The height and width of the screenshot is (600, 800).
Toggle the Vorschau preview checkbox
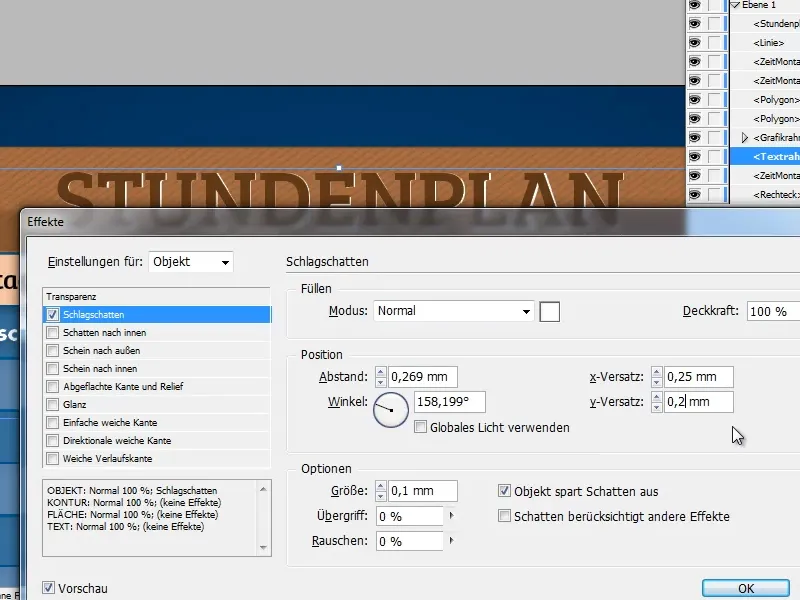48,588
